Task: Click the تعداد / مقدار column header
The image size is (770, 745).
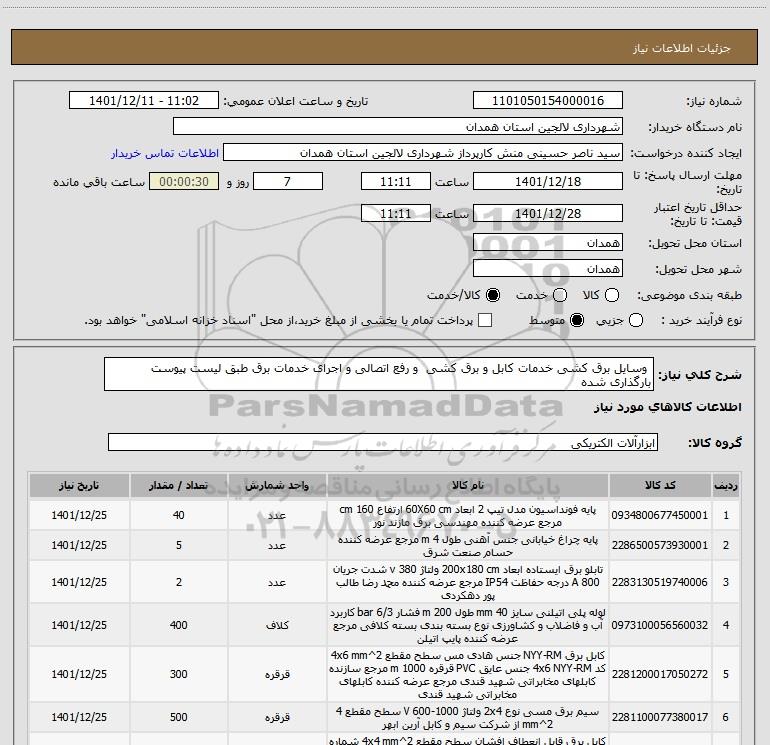Action: click(x=179, y=485)
